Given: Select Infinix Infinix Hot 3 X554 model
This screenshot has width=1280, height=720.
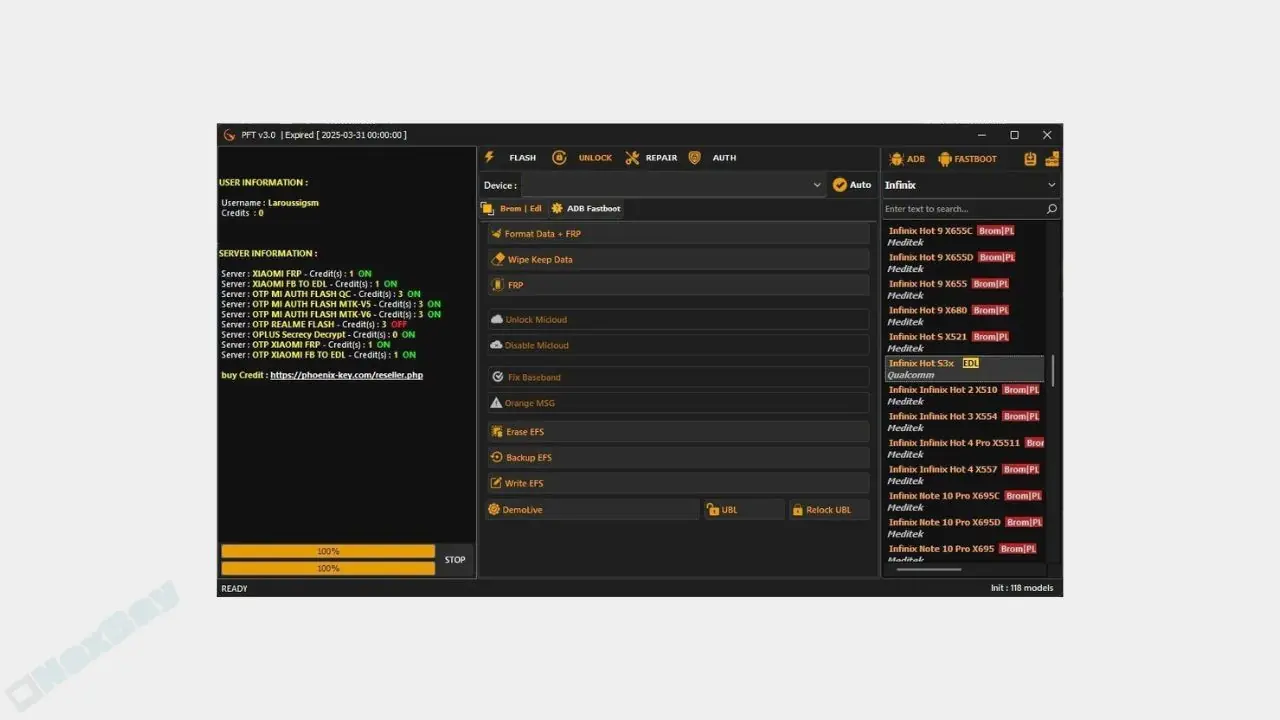Looking at the screenshot, I should (x=964, y=422).
